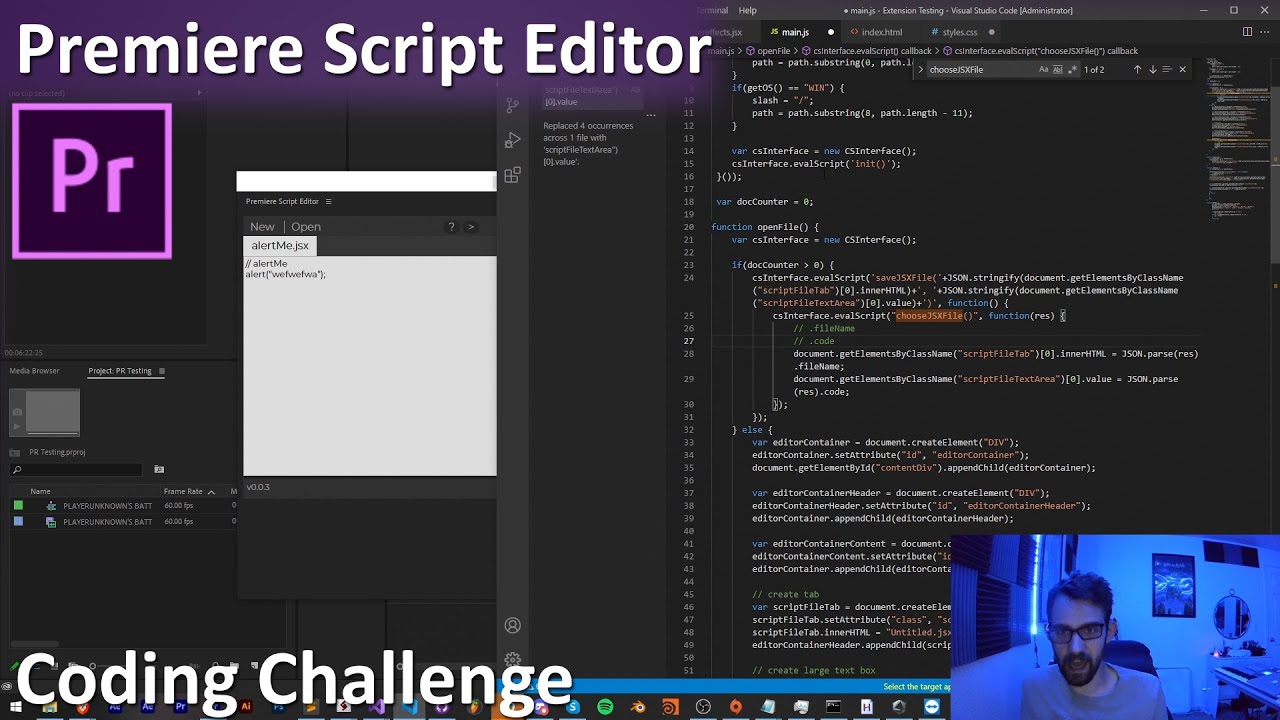Open VS Code Accounts icon

pyautogui.click(x=513, y=625)
